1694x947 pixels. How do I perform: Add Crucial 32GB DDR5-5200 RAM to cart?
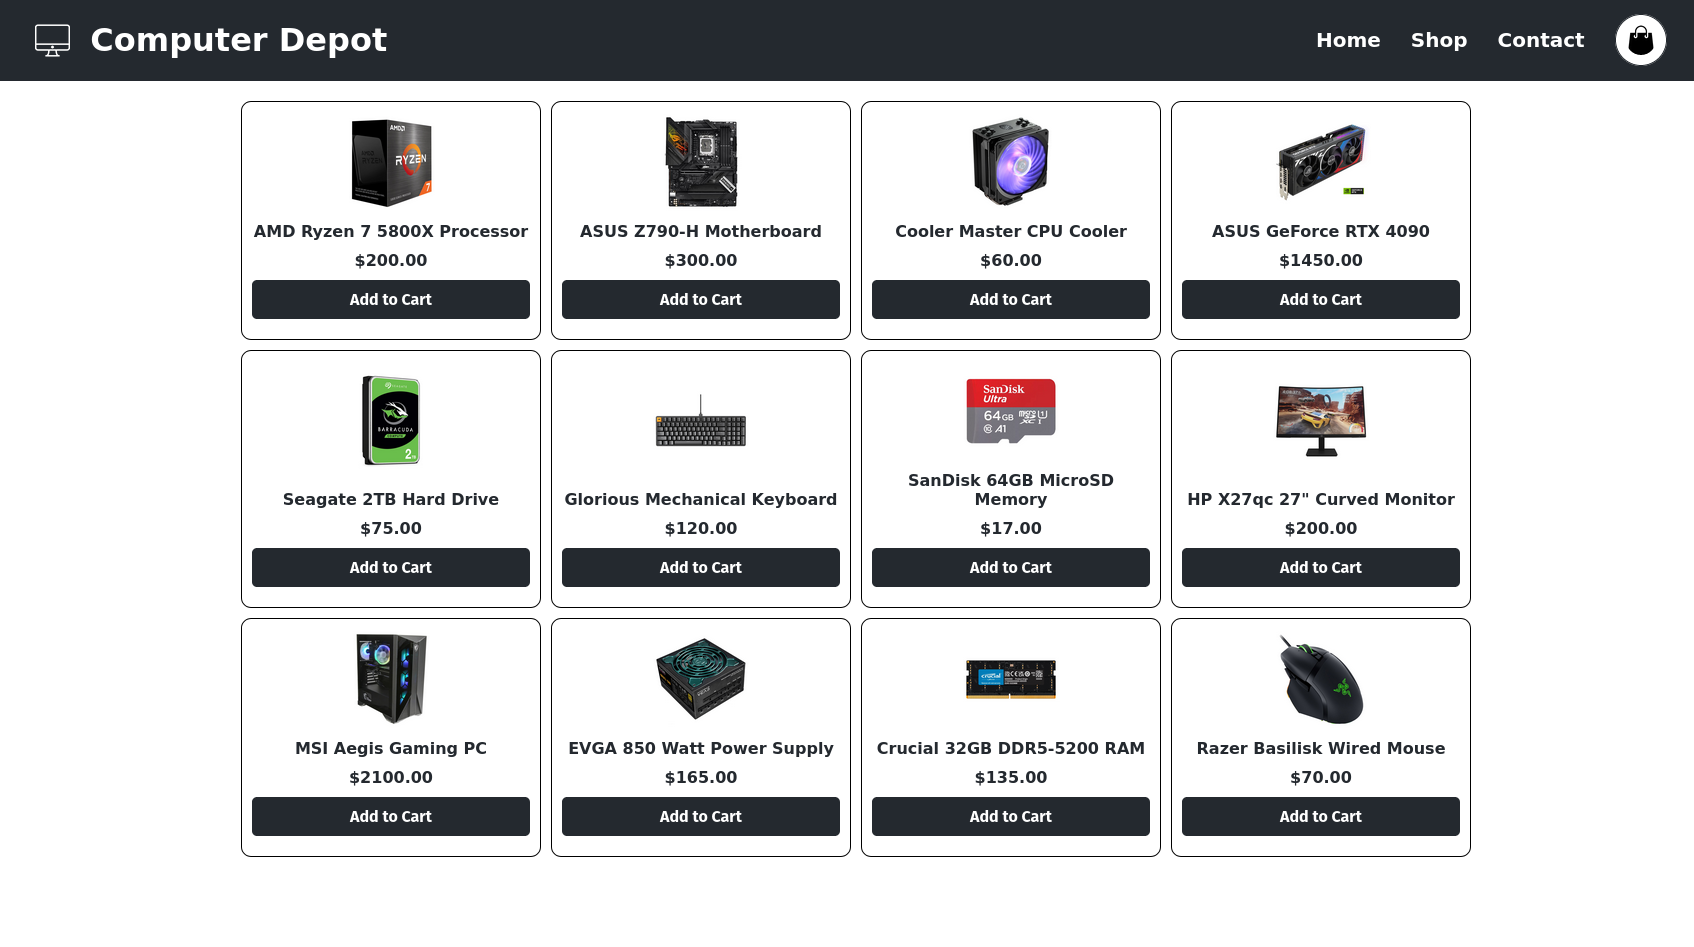1010,816
